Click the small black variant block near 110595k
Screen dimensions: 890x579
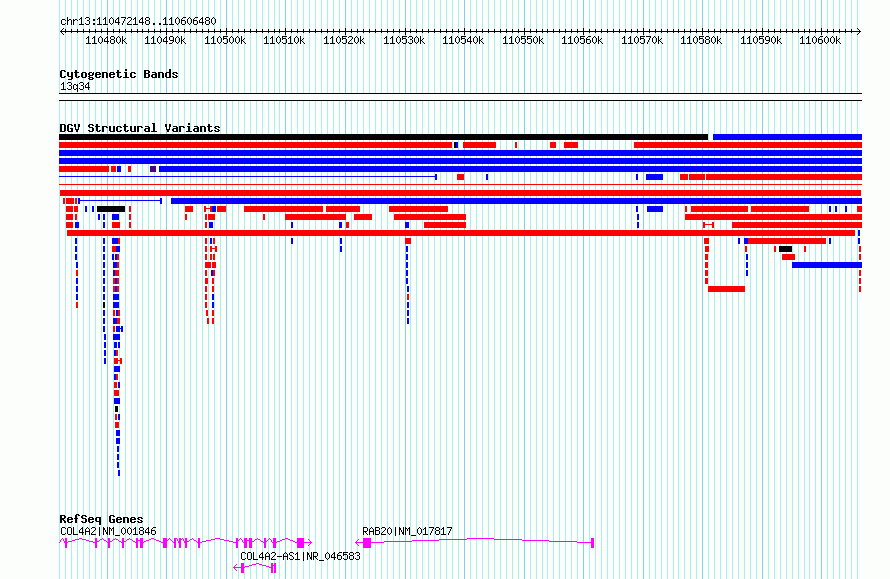[785, 249]
